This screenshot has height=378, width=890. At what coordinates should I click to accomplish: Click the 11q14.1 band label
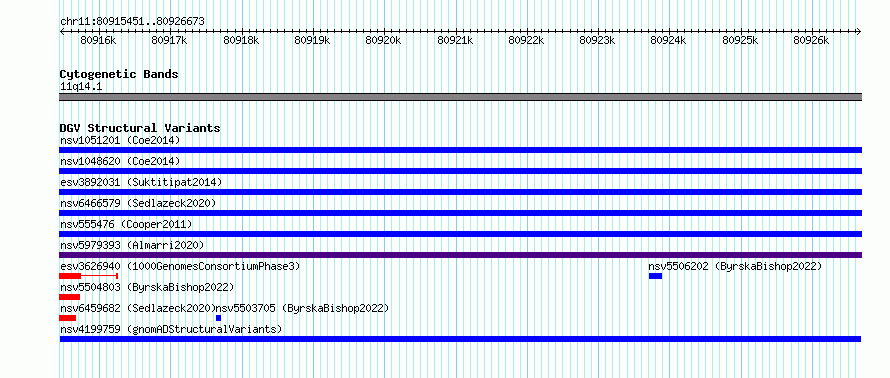(81, 87)
